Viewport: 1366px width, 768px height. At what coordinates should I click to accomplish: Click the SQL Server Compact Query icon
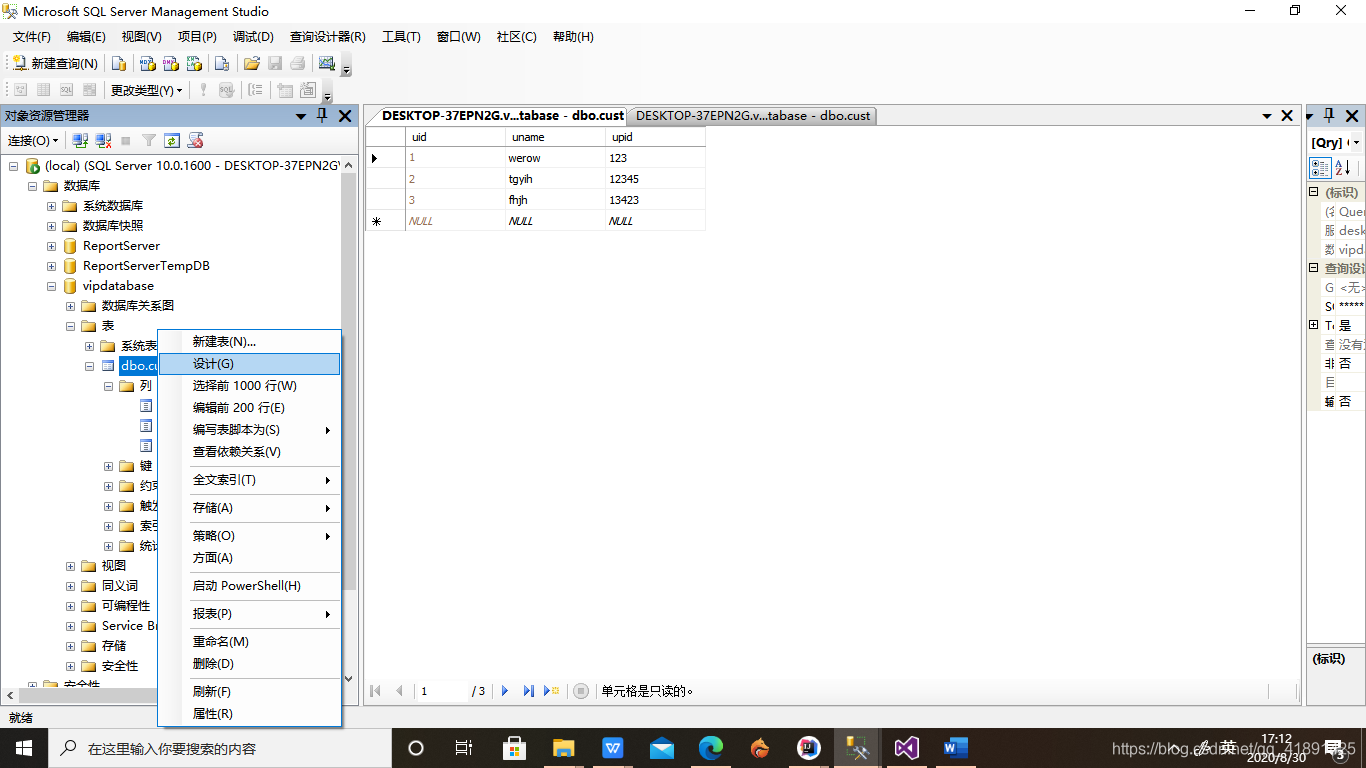pyautogui.click(x=222, y=64)
